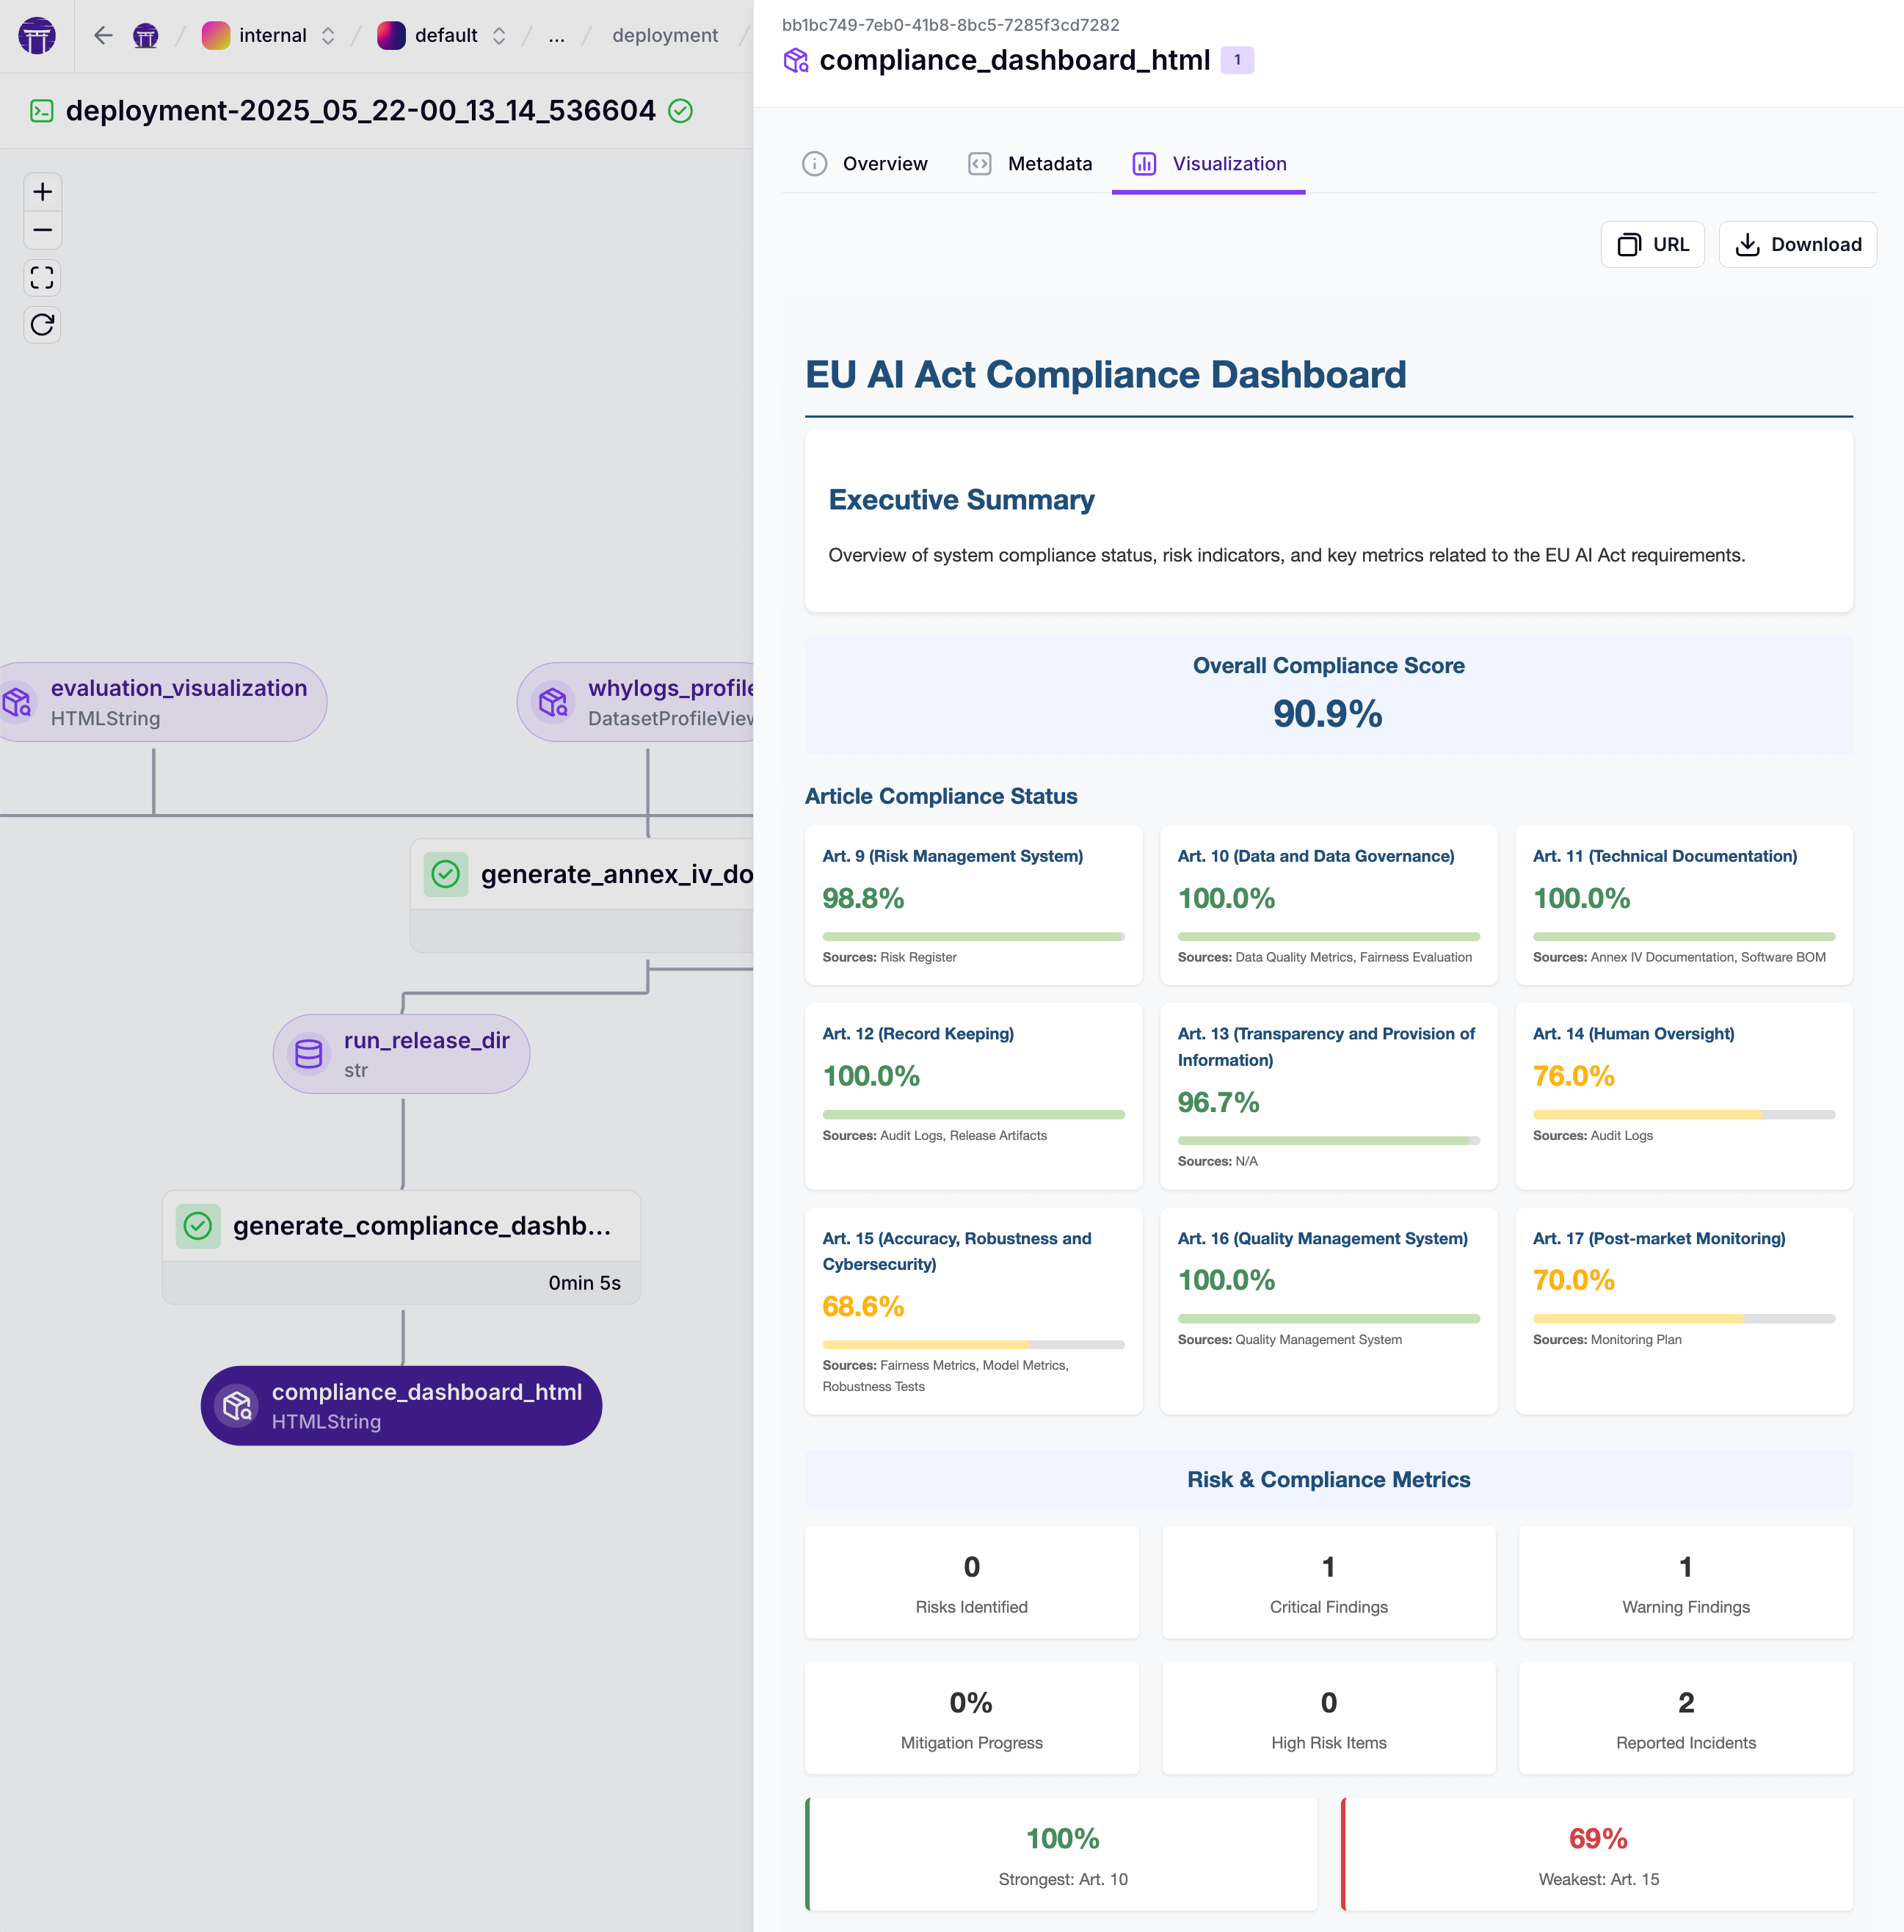The height and width of the screenshot is (1932, 1904).
Task: Click the refresh canvas icon
Action: pyautogui.click(x=42, y=324)
